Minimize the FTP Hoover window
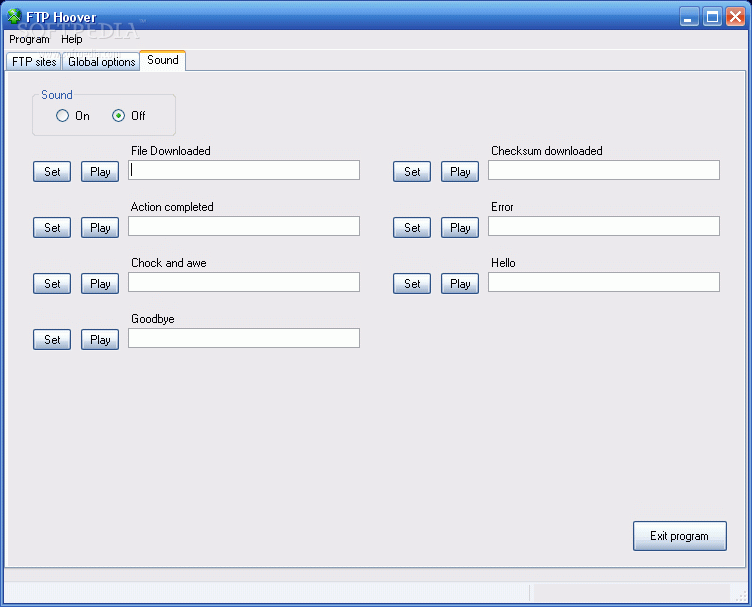This screenshot has width=752, height=607. tap(689, 17)
